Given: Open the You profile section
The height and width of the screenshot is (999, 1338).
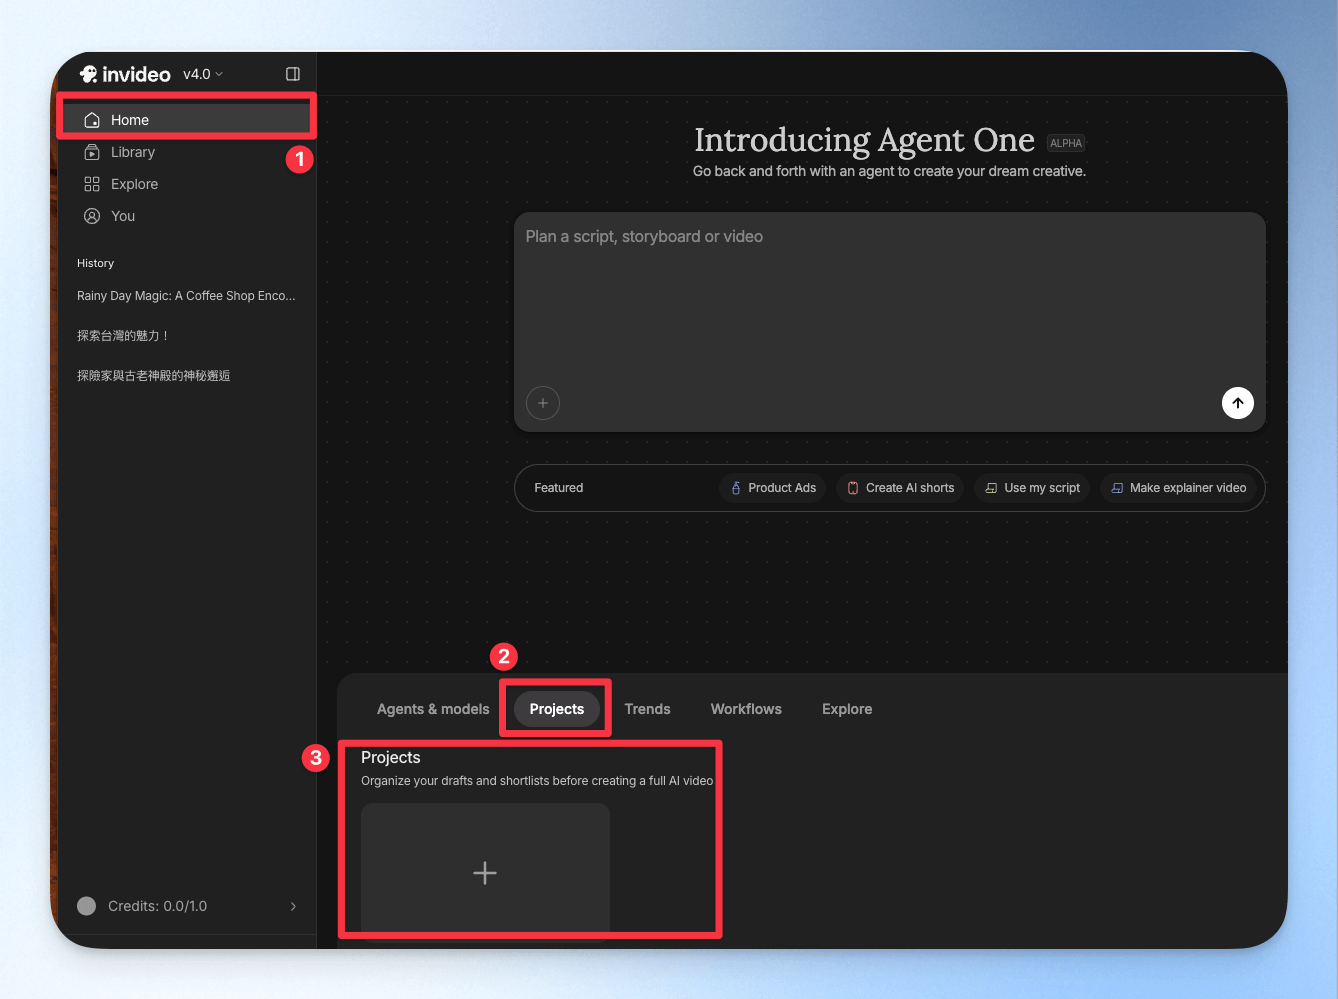Looking at the screenshot, I should click(186, 216).
